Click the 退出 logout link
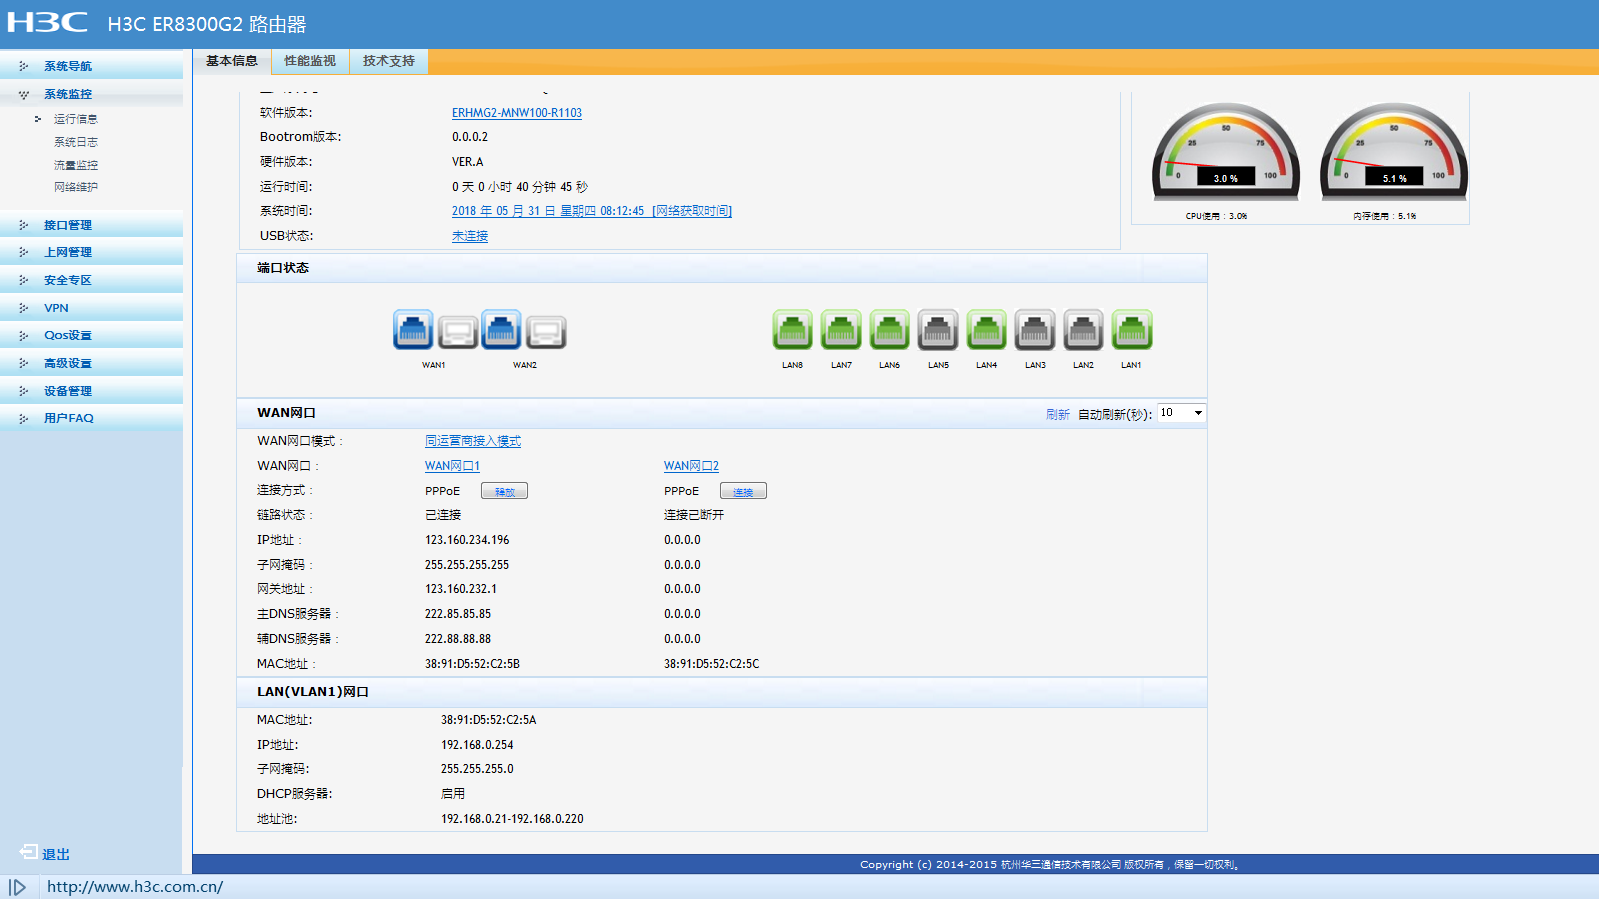The image size is (1599, 899). (46, 853)
